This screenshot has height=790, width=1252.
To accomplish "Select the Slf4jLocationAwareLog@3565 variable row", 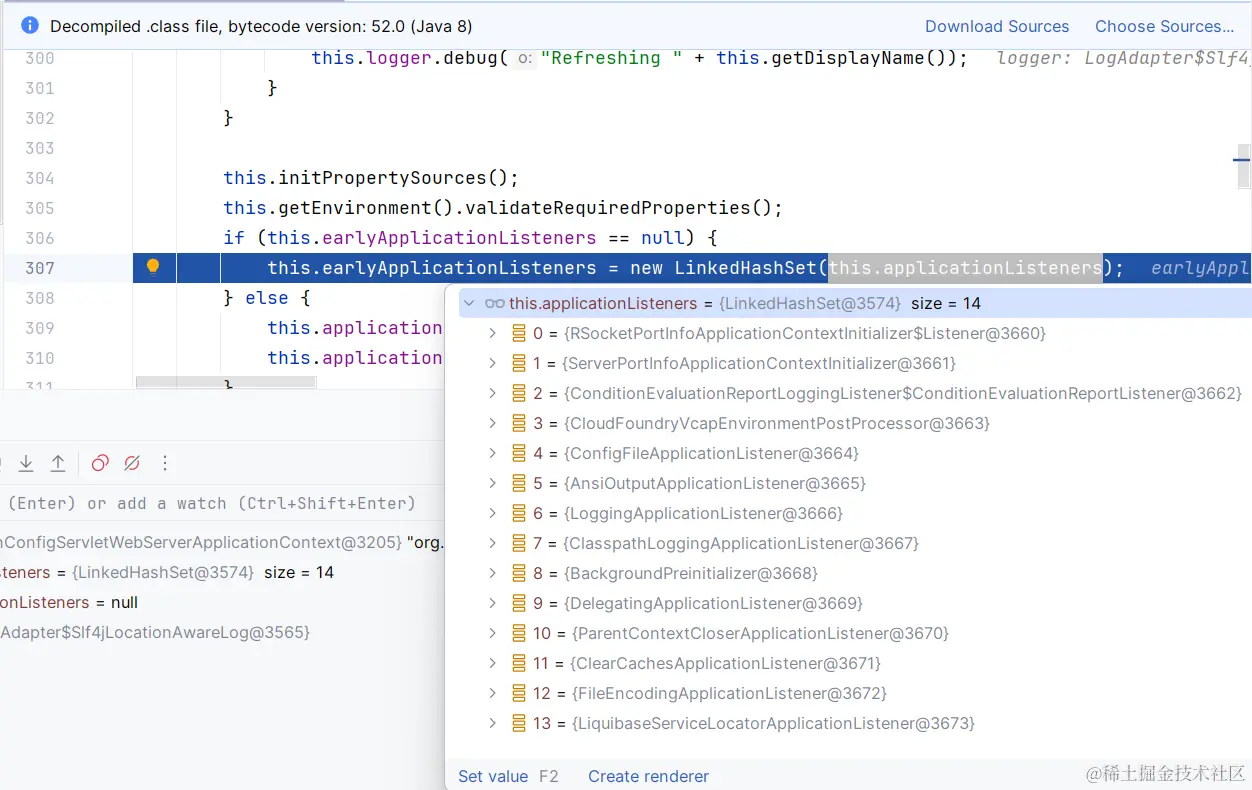I will tap(220, 633).
